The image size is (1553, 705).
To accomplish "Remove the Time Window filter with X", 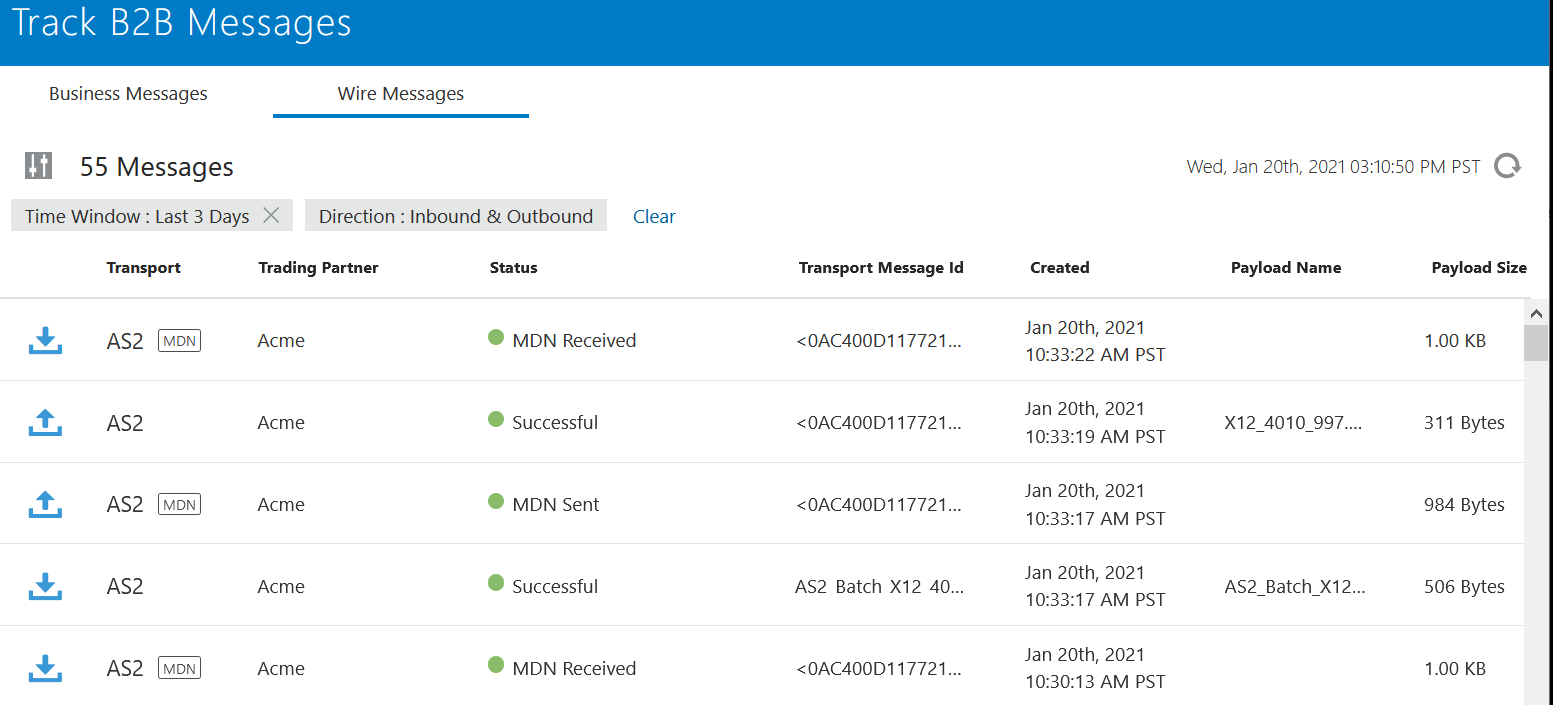I will pyautogui.click(x=270, y=215).
